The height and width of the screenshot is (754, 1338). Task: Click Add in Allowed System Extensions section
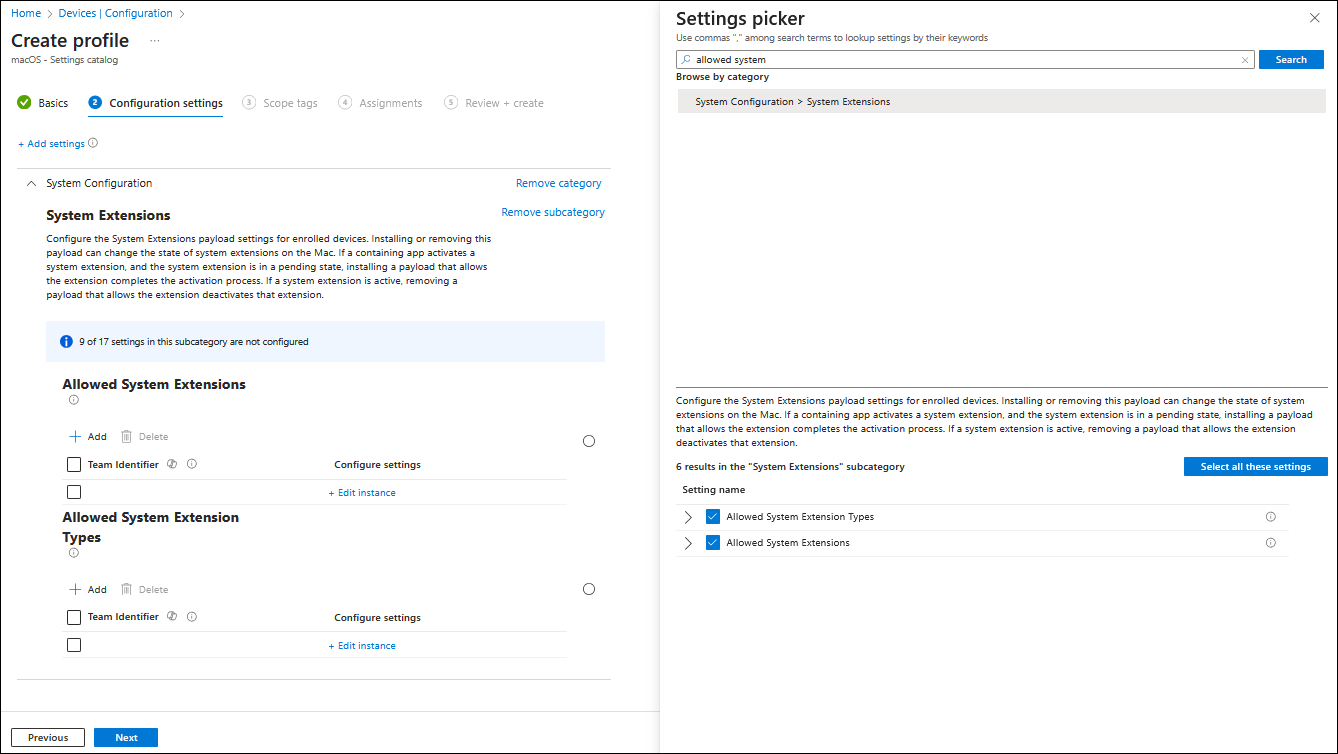point(88,437)
